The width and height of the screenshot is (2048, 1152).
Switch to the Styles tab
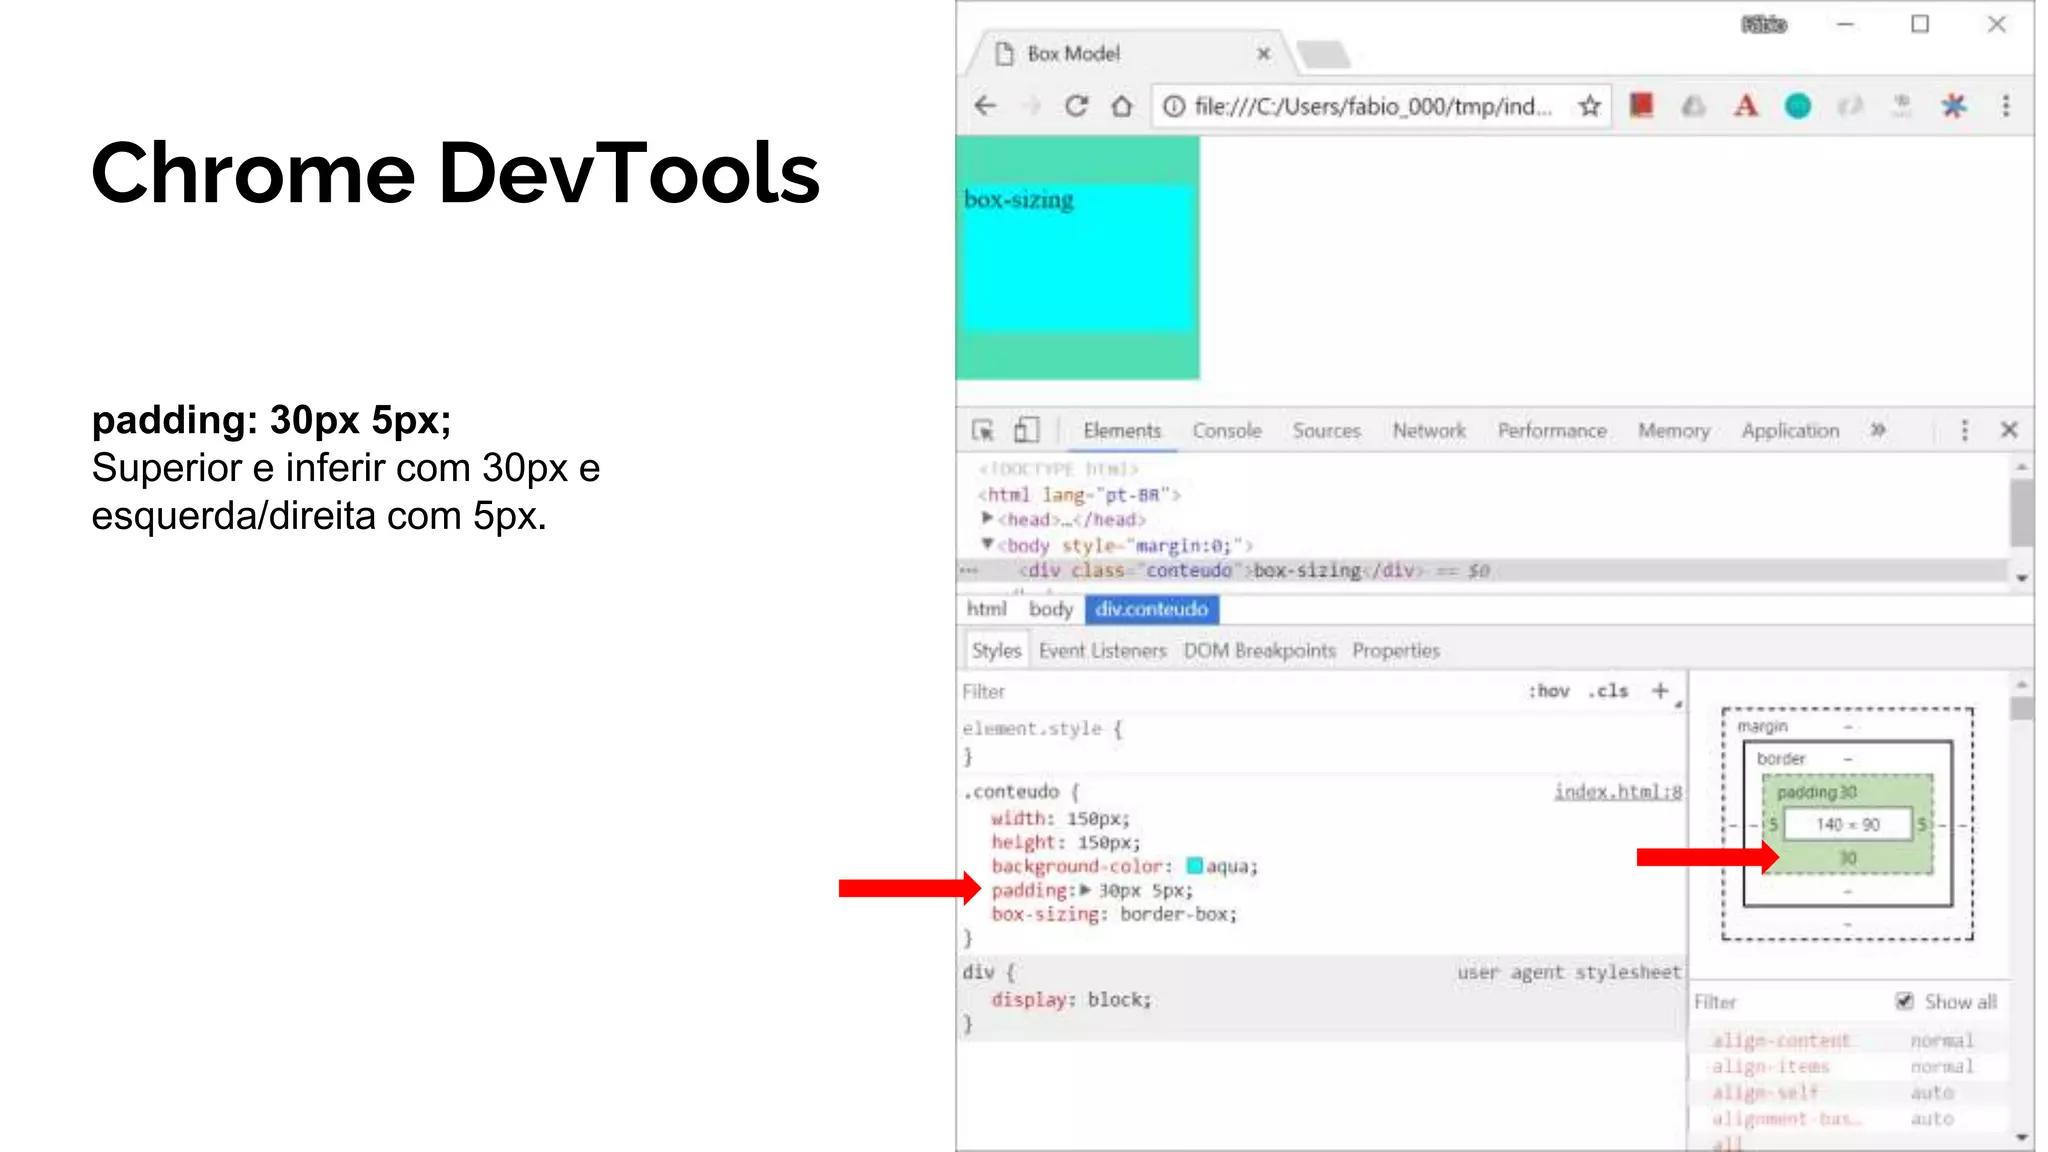click(x=996, y=650)
